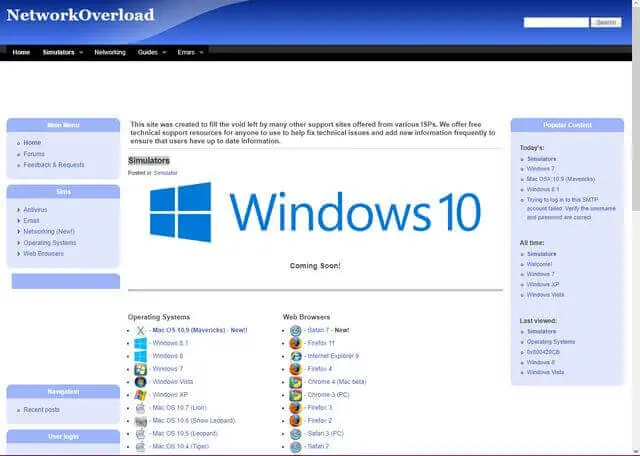The image size is (640, 456).
Task: Click the Search button
Action: (606, 22)
